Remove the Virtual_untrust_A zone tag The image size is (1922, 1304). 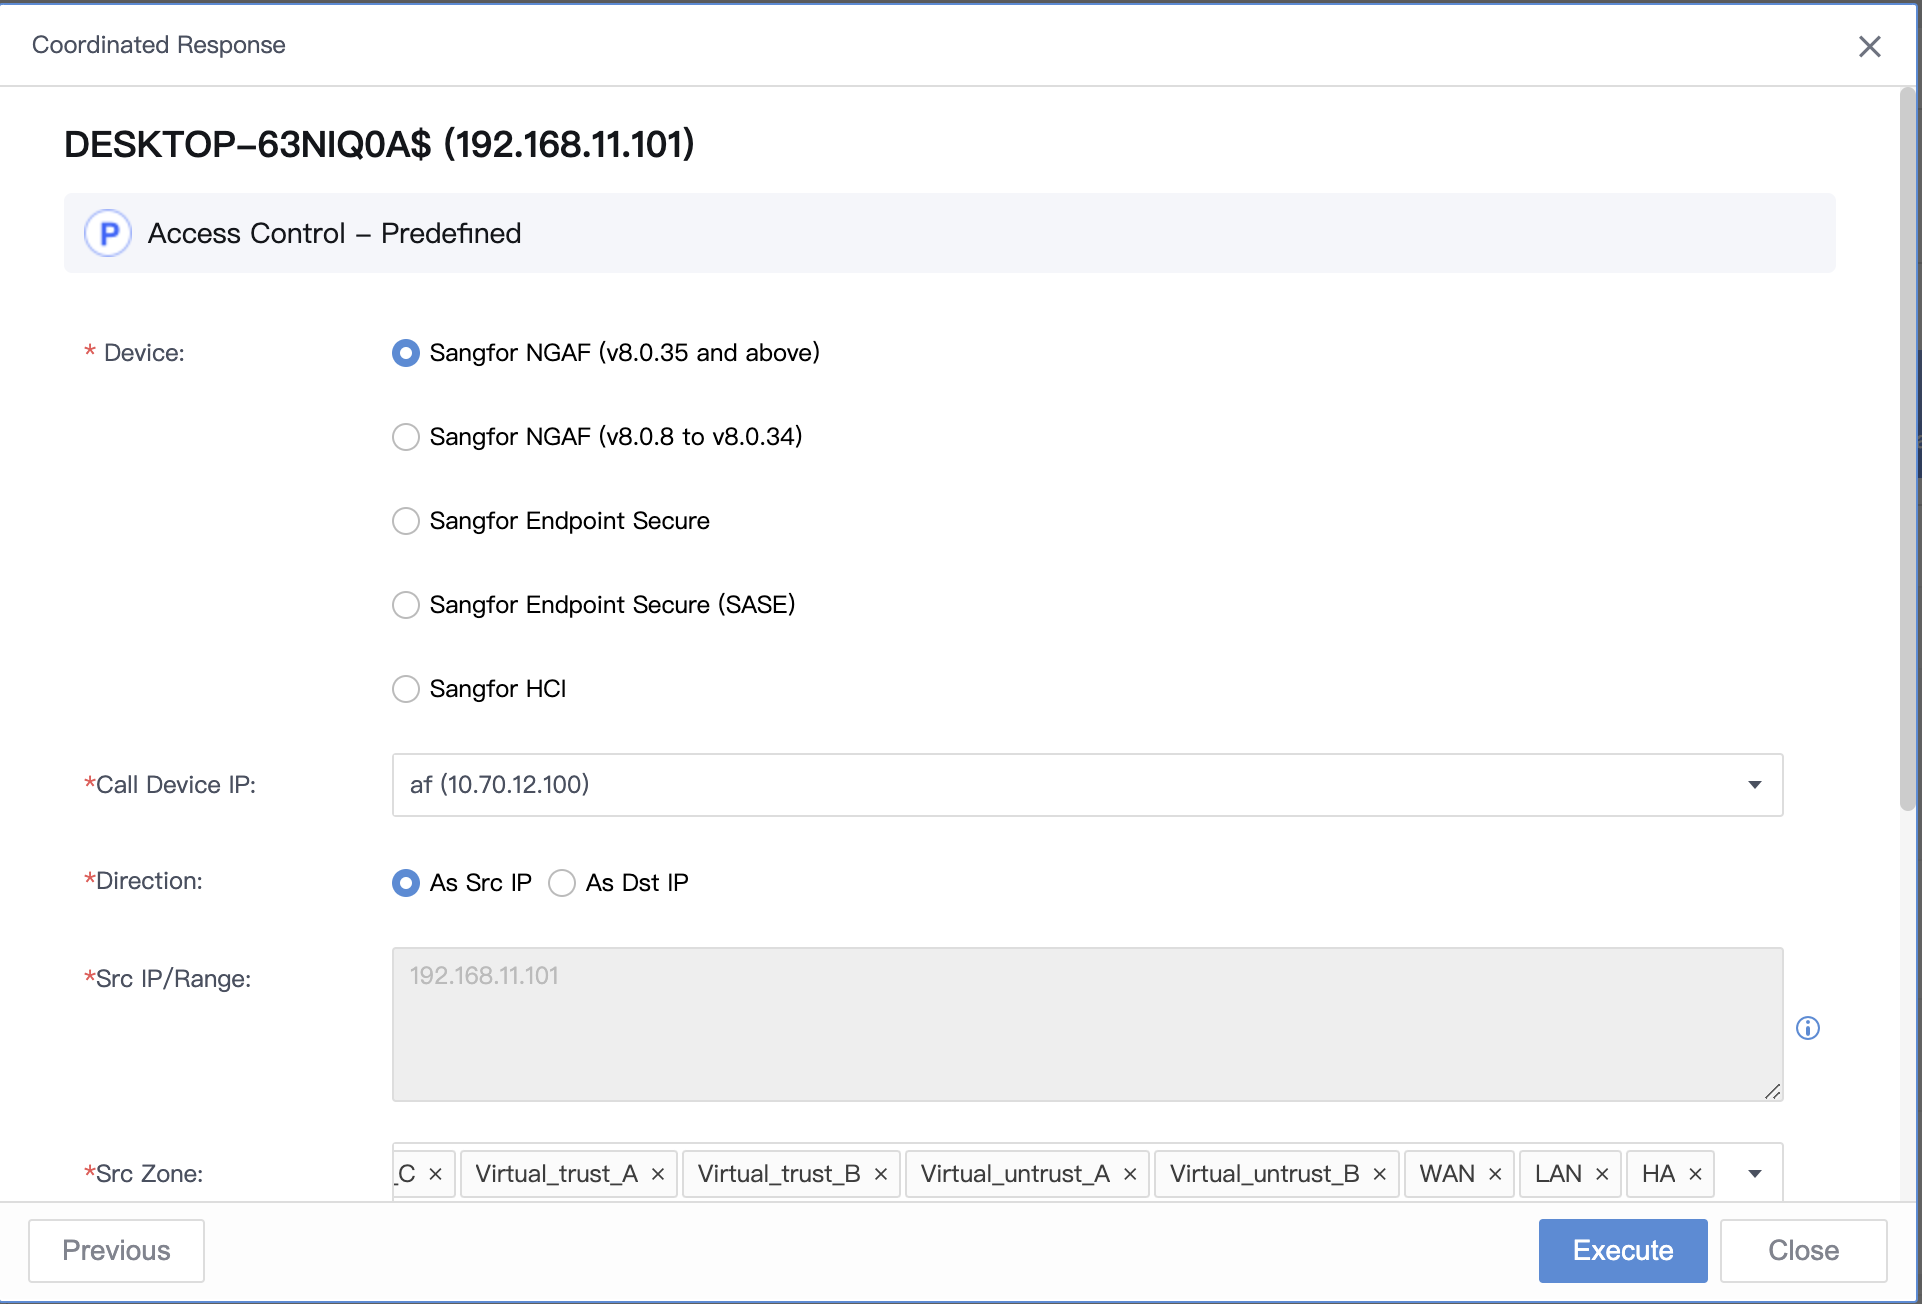click(x=1130, y=1174)
